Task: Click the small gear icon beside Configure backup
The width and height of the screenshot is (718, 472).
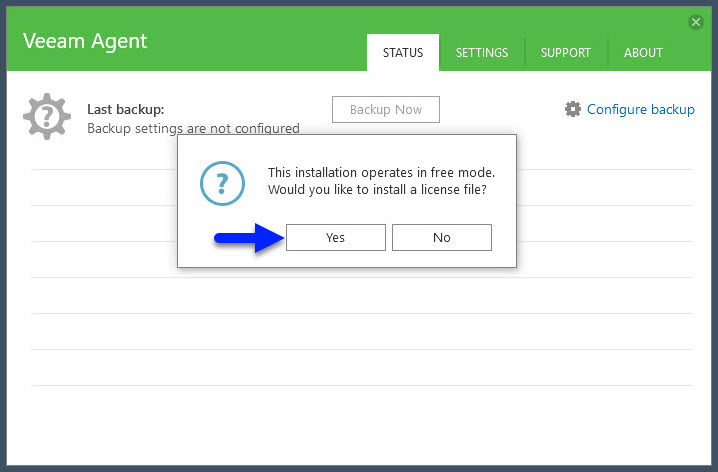Action: pos(573,109)
